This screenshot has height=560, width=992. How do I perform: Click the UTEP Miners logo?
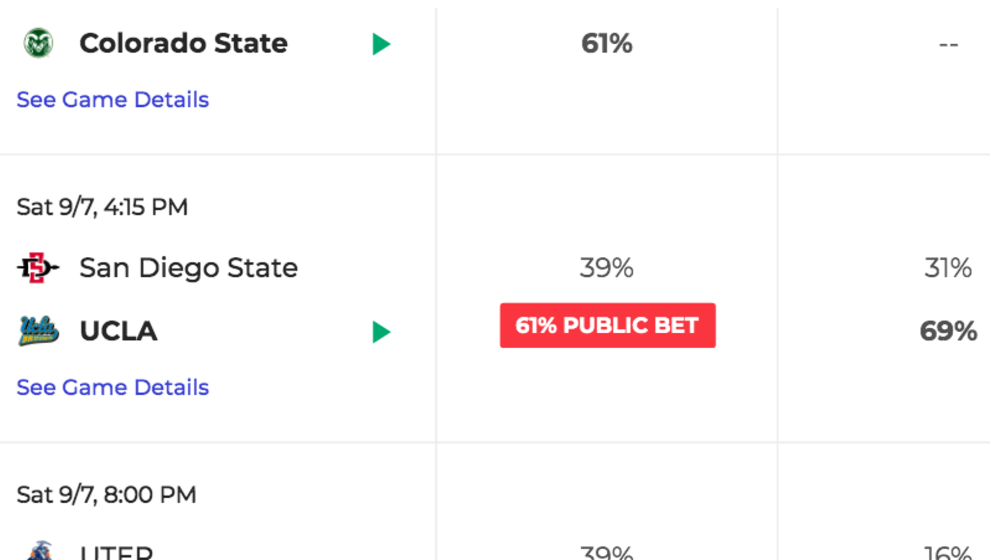[x=39, y=551]
